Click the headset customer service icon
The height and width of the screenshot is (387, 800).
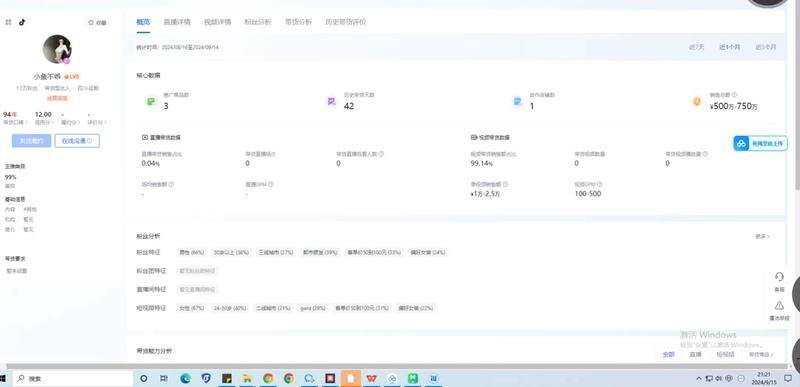[779, 276]
